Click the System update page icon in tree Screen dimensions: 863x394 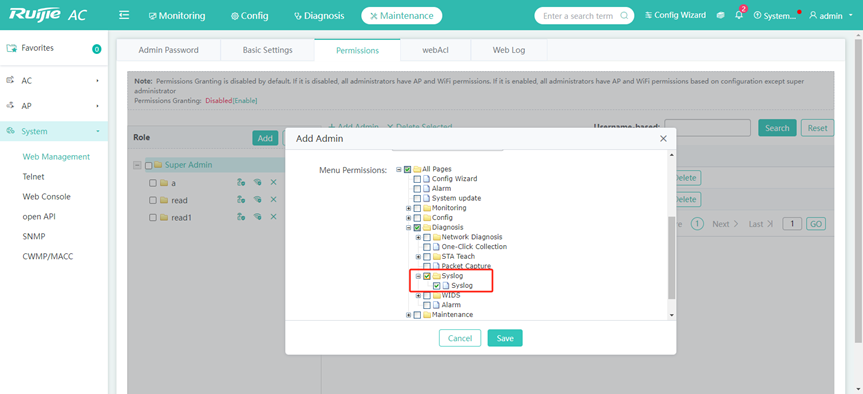427,198
